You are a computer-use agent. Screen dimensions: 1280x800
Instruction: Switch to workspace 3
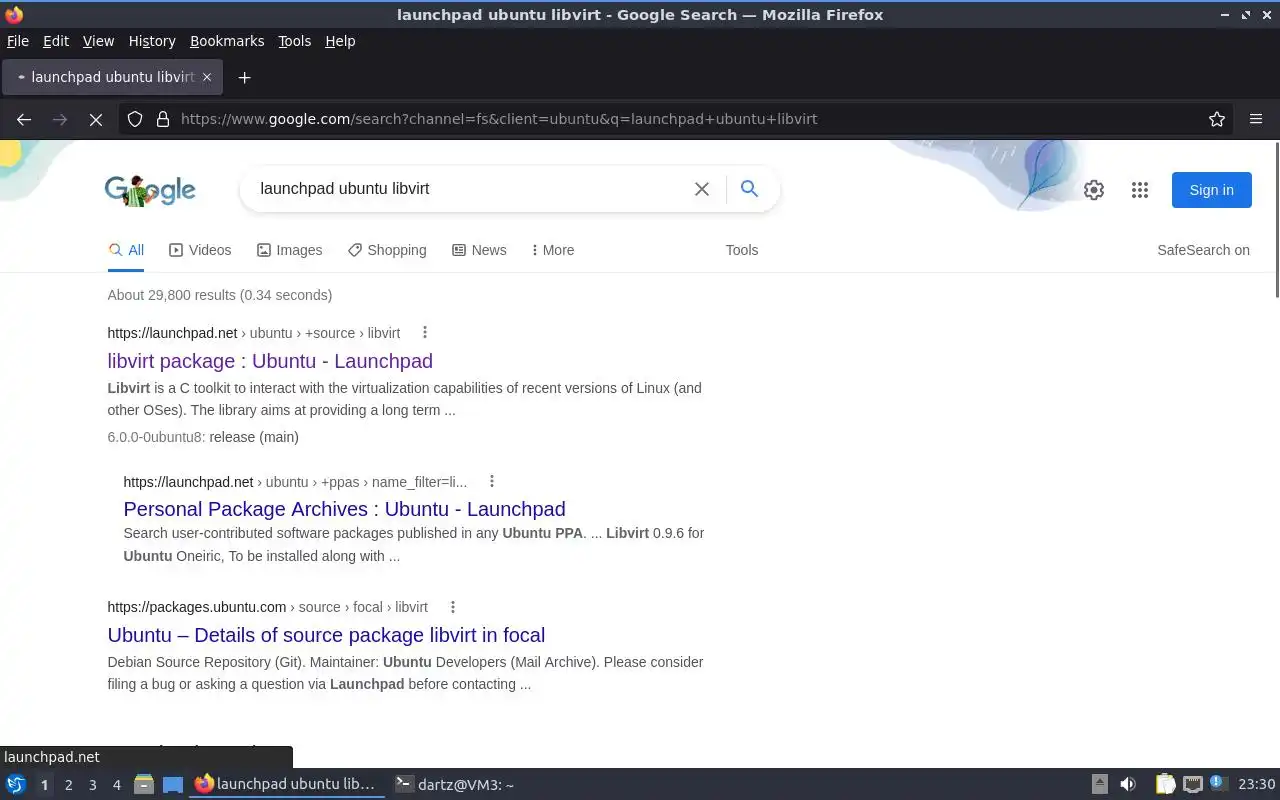pyautogui.click(x=92, y=785)
